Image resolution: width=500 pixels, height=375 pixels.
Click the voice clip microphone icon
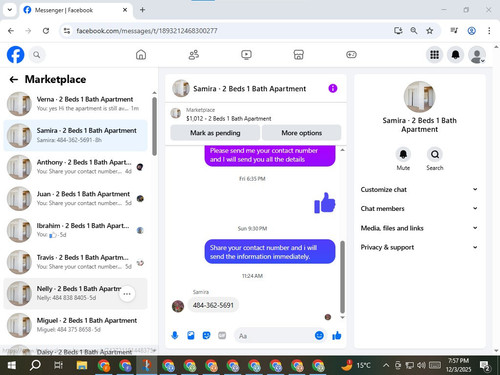(x=175, y=335)
